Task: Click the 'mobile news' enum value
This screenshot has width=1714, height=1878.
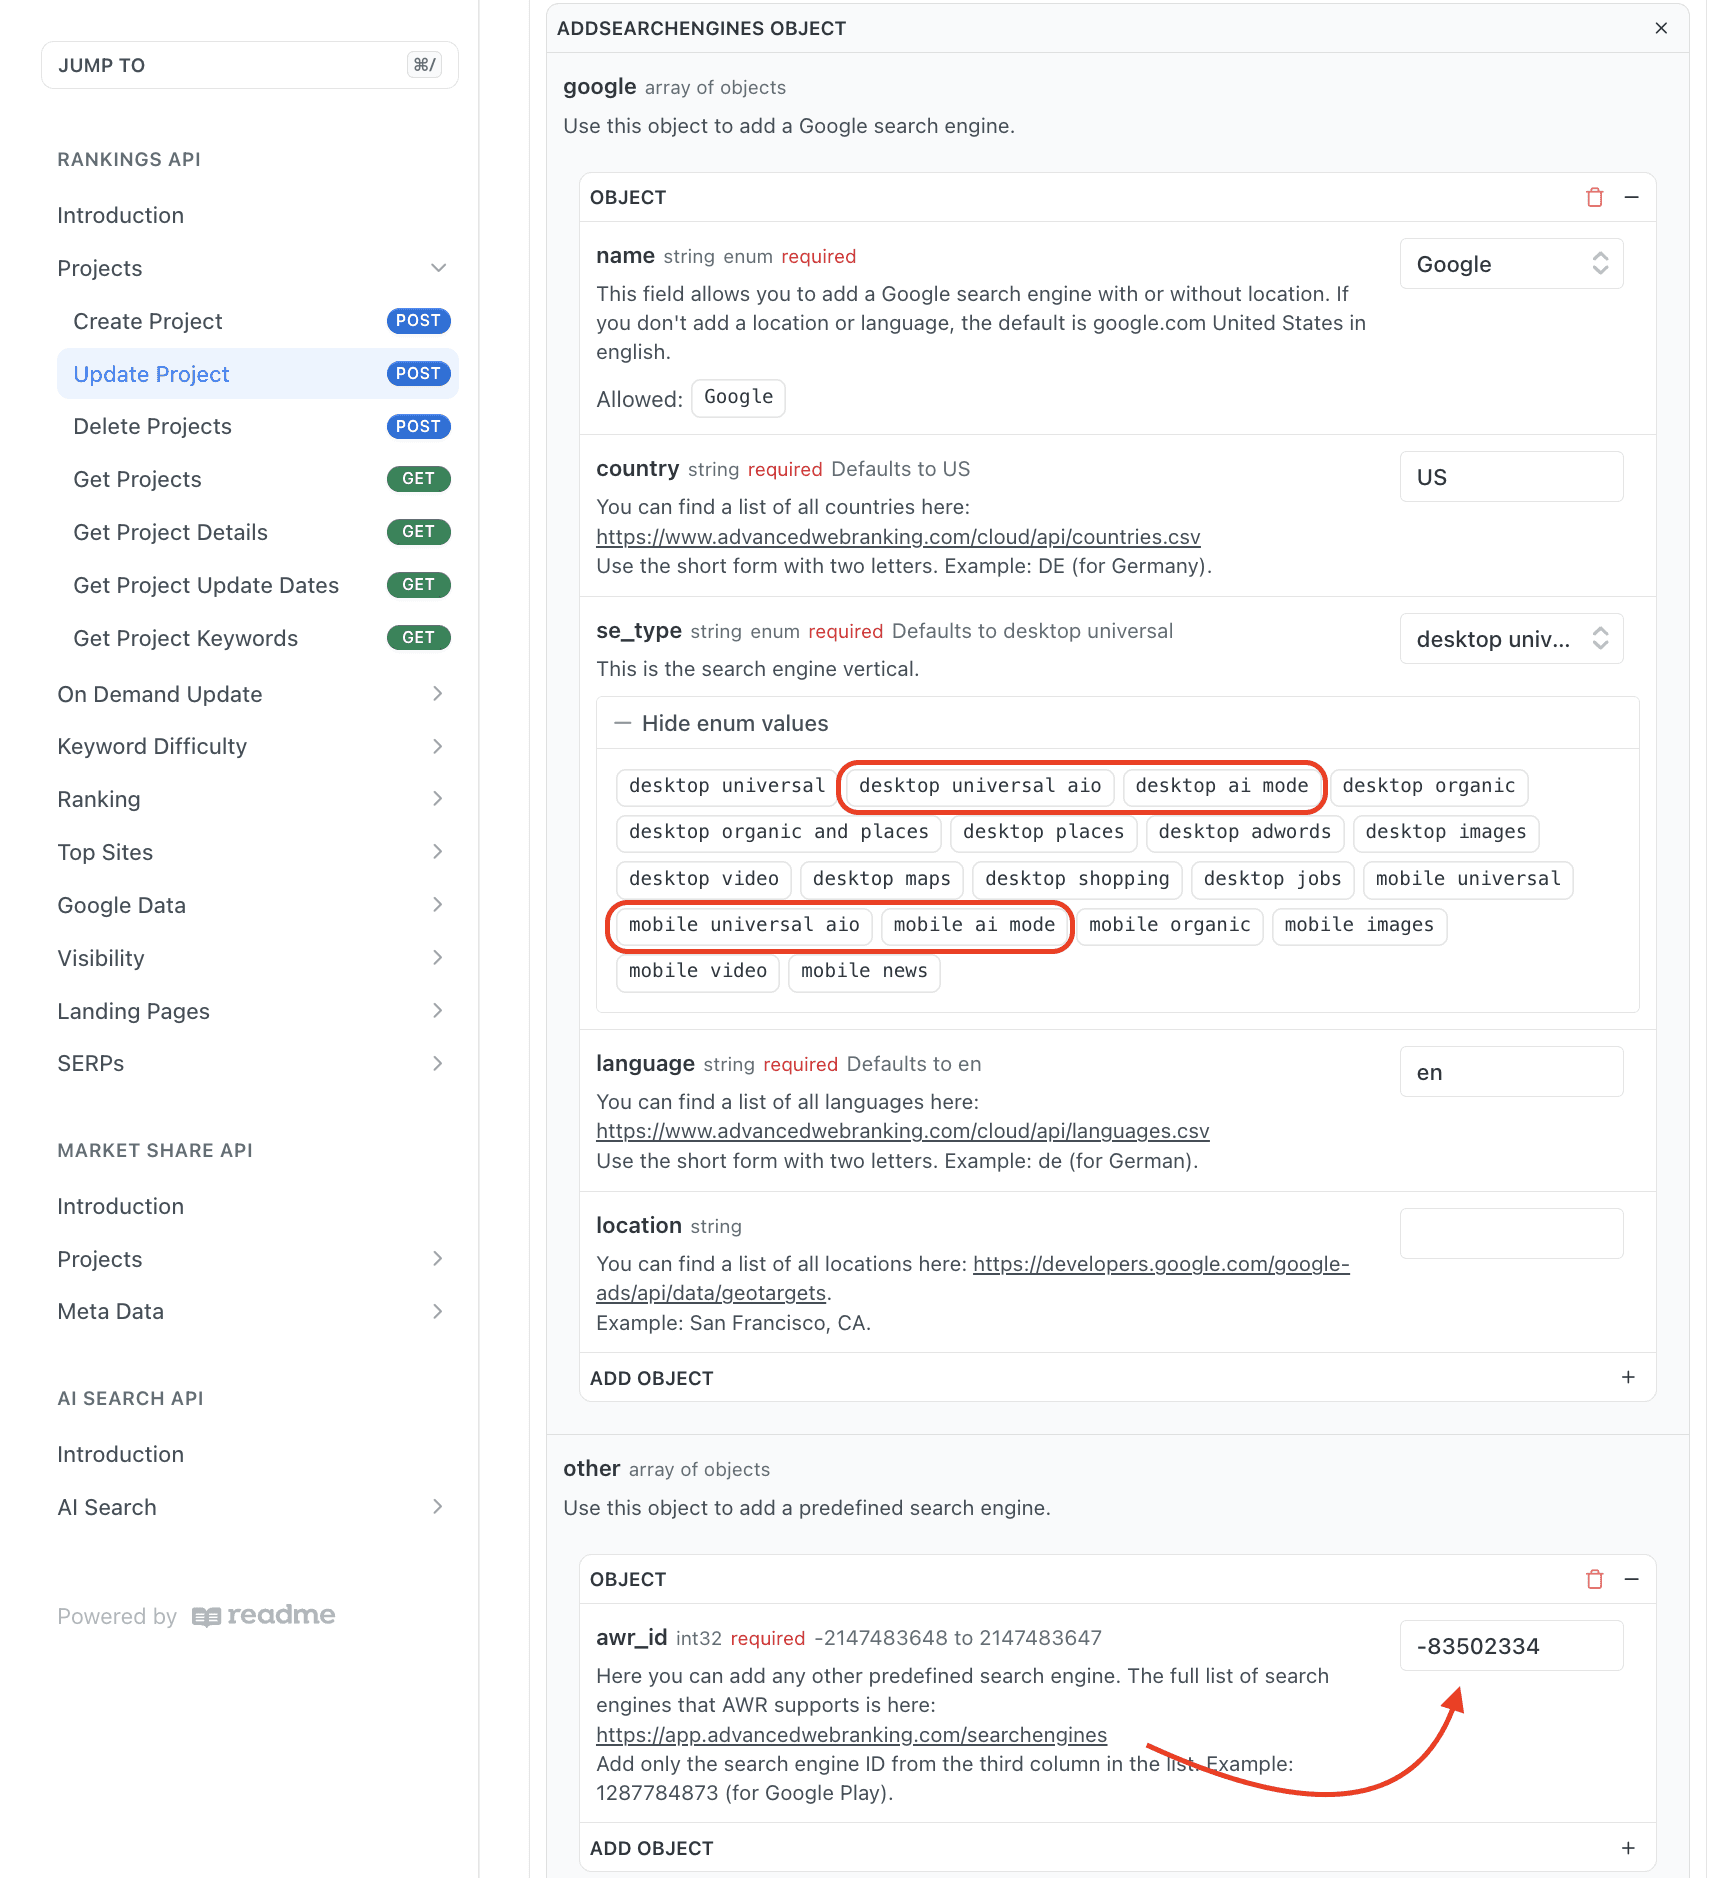Action: 864,971
